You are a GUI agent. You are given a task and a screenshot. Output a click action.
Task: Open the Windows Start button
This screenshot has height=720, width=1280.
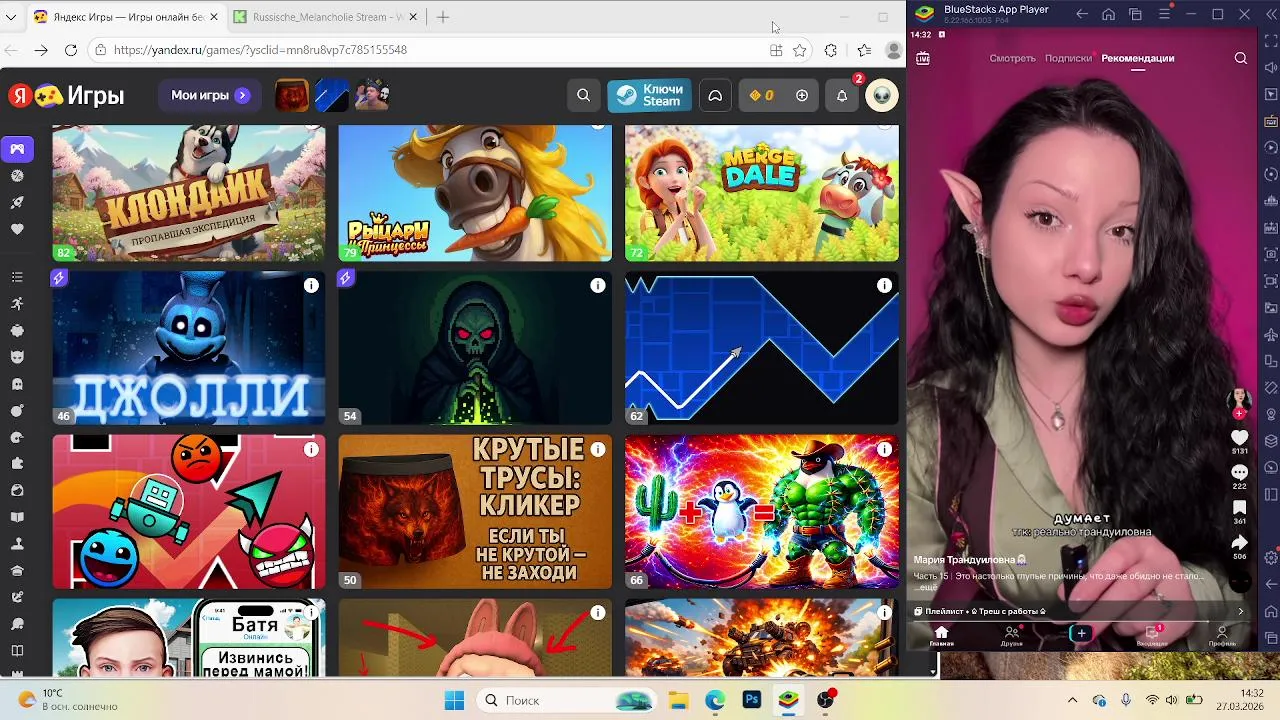pyautogui.click(x=454, y=700)
